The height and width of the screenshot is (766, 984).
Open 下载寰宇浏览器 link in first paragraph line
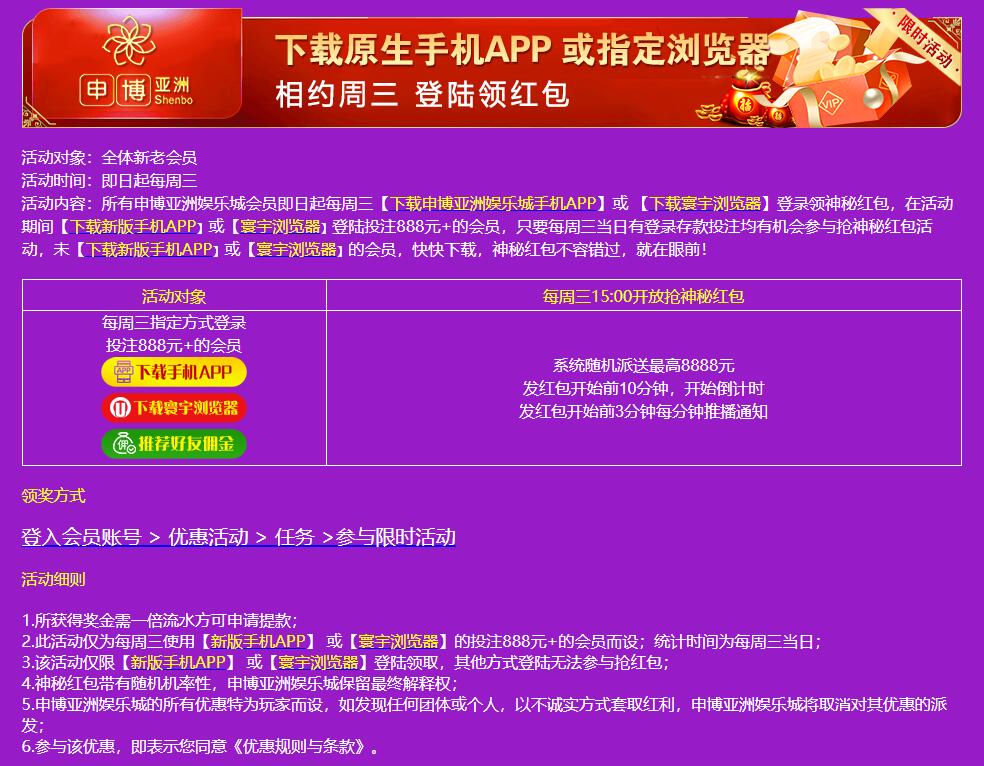point(705,203)
